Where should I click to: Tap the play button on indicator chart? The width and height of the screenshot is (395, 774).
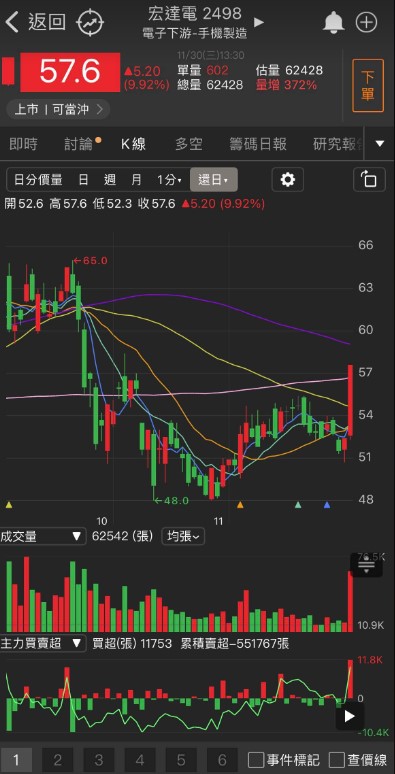350,716
